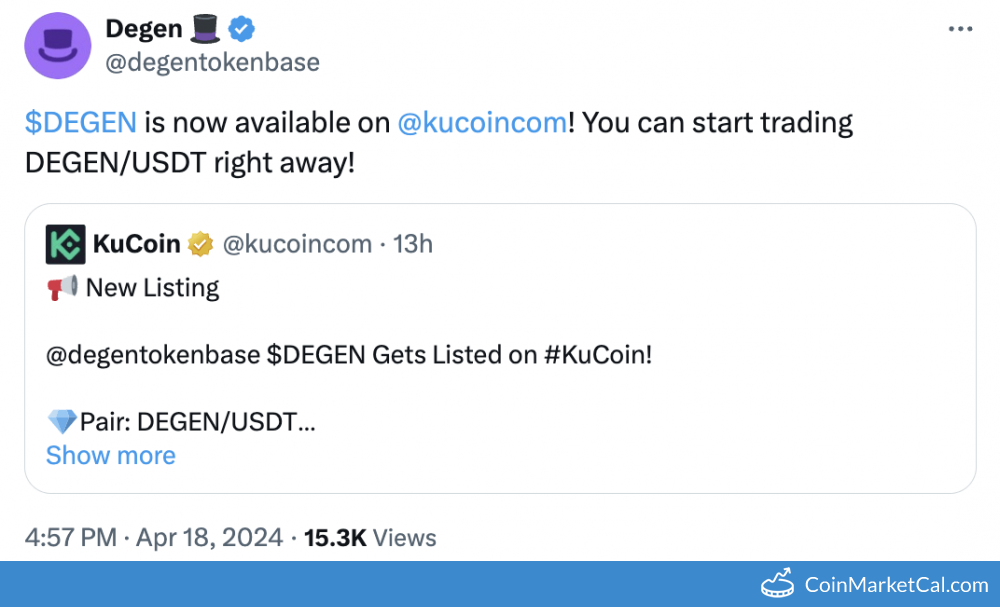Open the tweet options three-dot menu
The image size is (1000, 607).
tap(959, 28)
